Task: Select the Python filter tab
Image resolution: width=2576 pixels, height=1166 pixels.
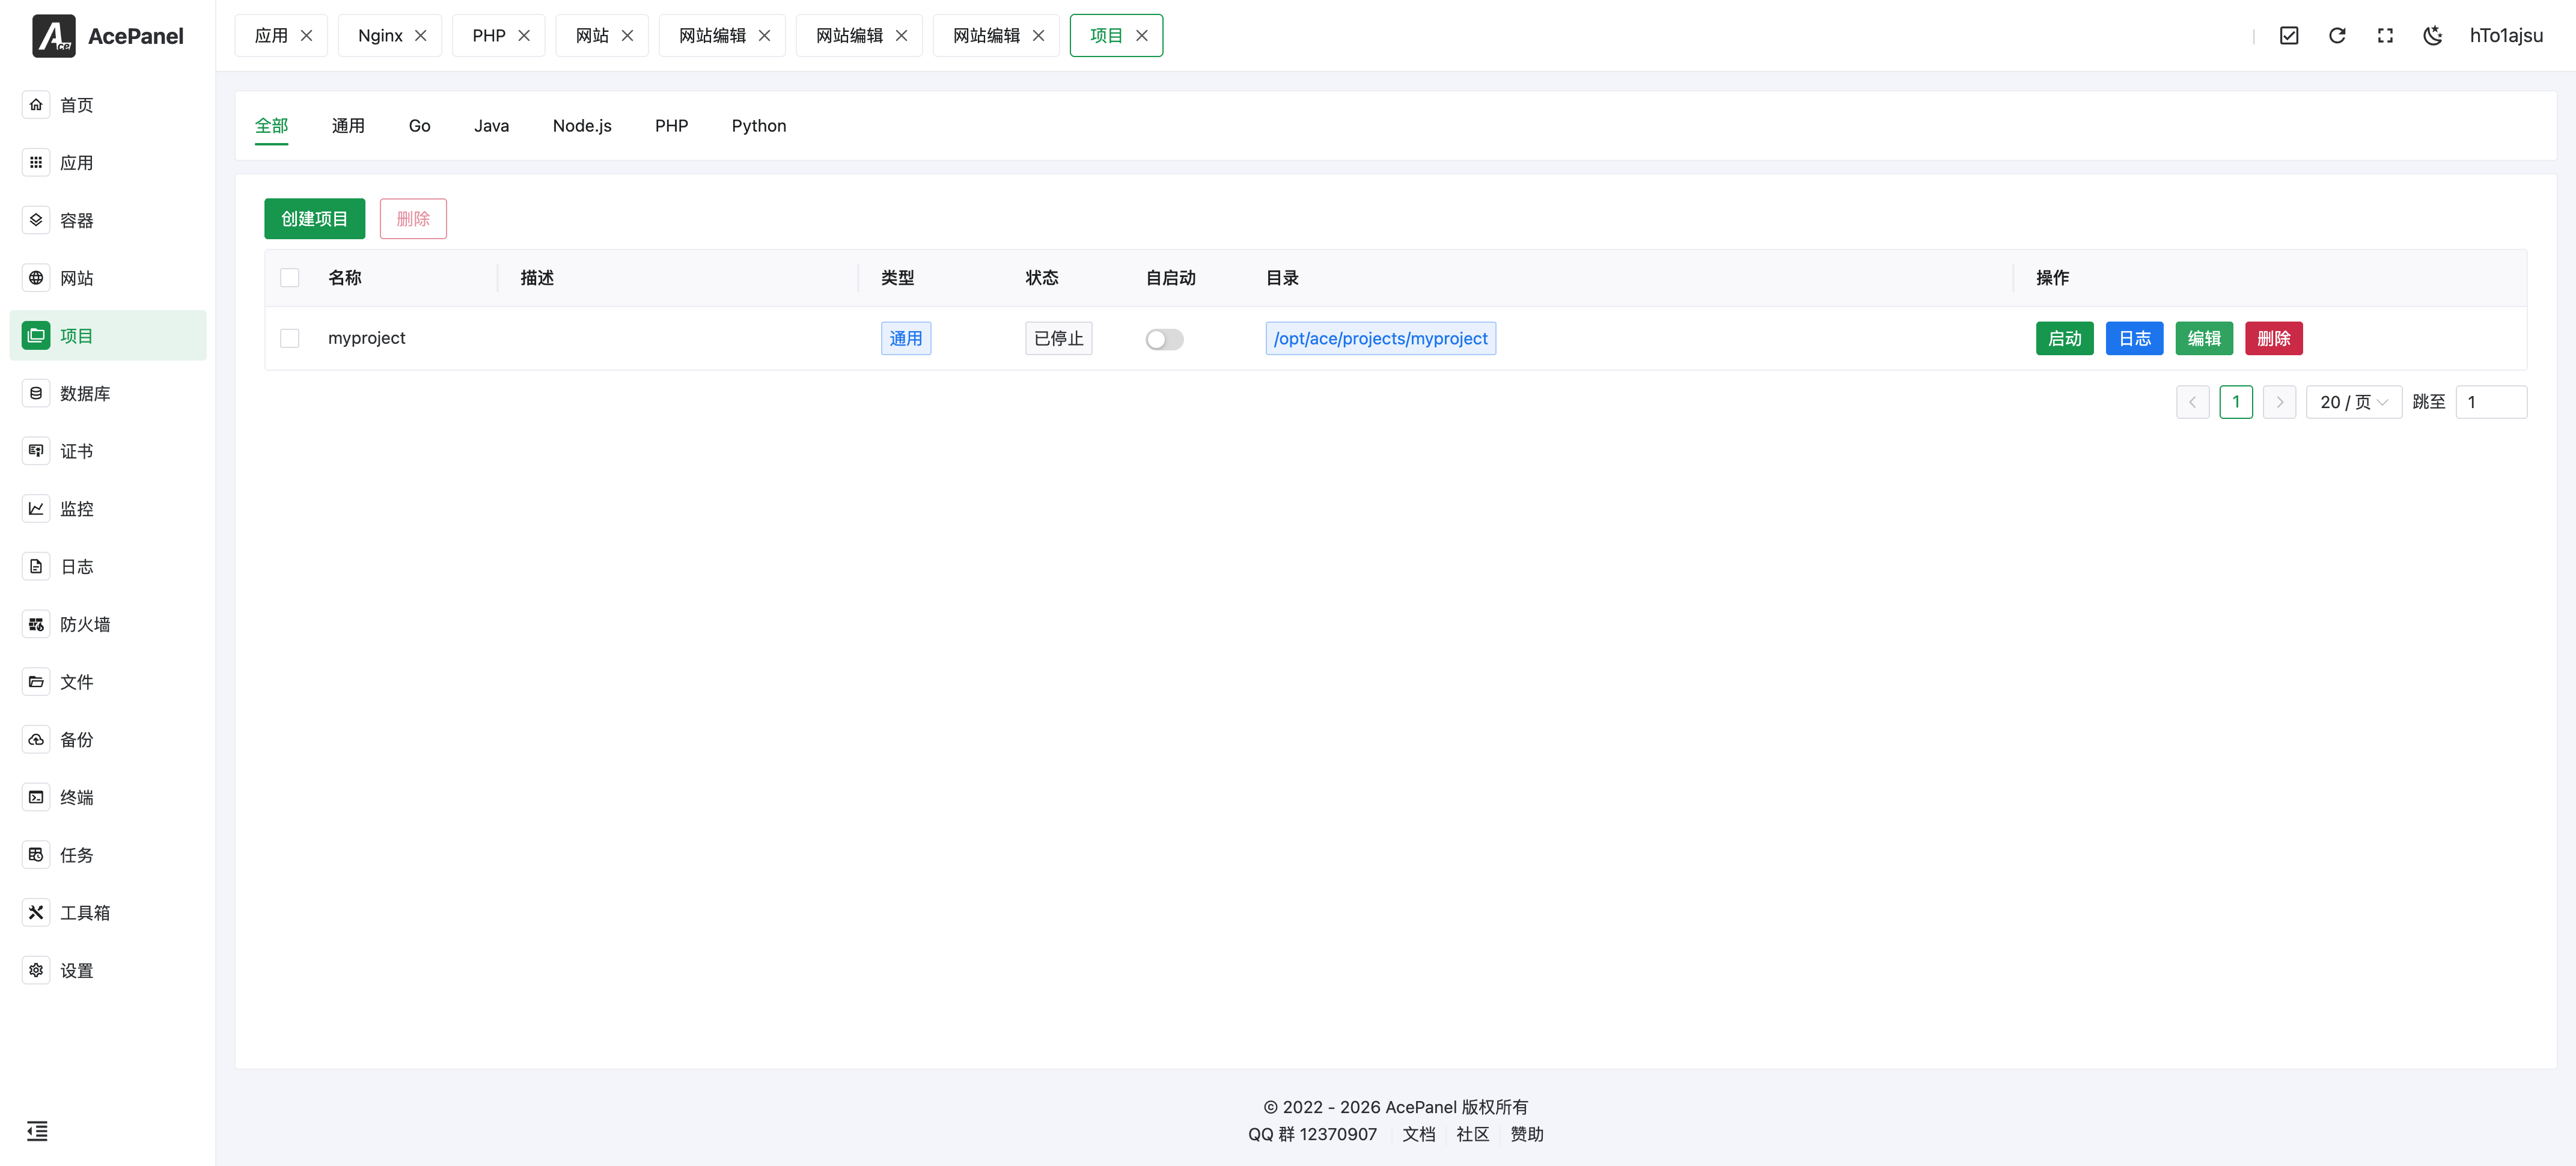Action: [758, 126]
